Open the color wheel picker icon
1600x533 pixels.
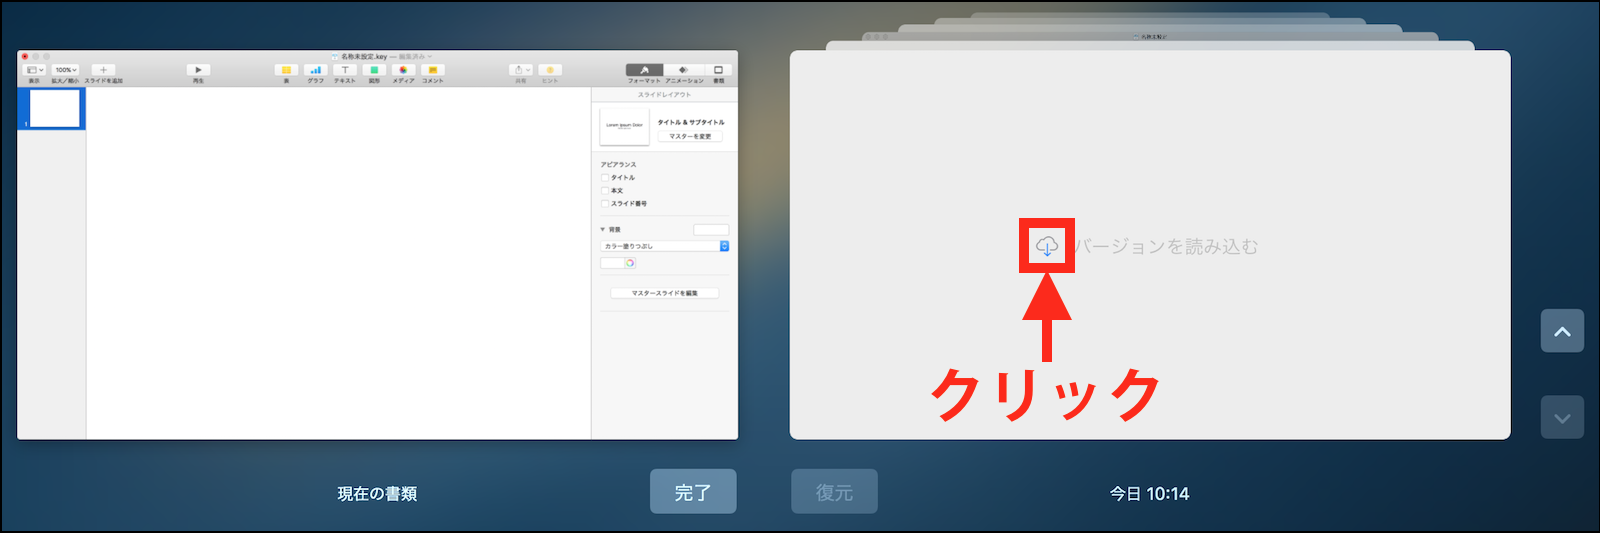[630, 263]
